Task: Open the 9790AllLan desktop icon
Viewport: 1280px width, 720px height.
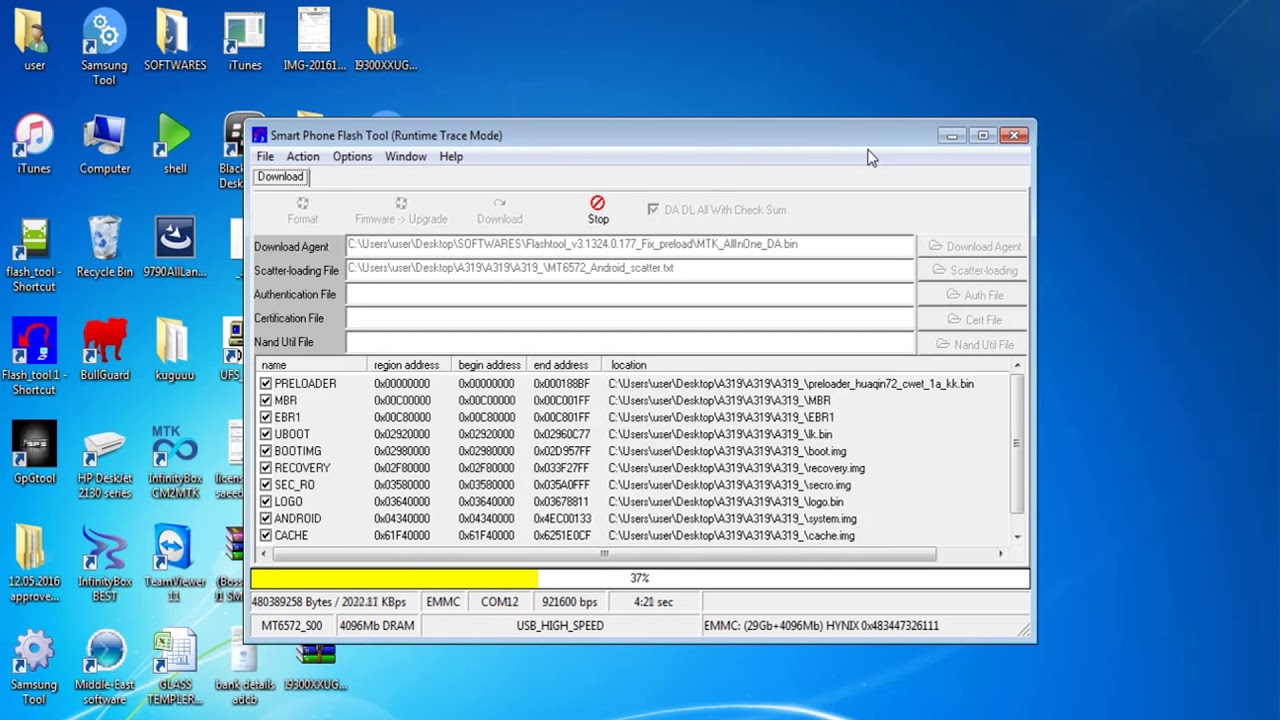Action: [174, 240]
